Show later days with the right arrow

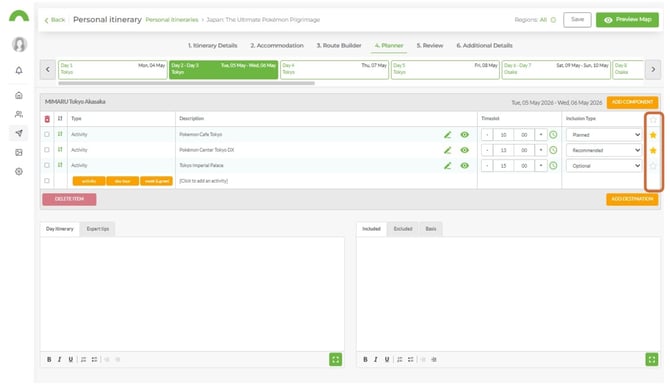[x=653, y=69]
